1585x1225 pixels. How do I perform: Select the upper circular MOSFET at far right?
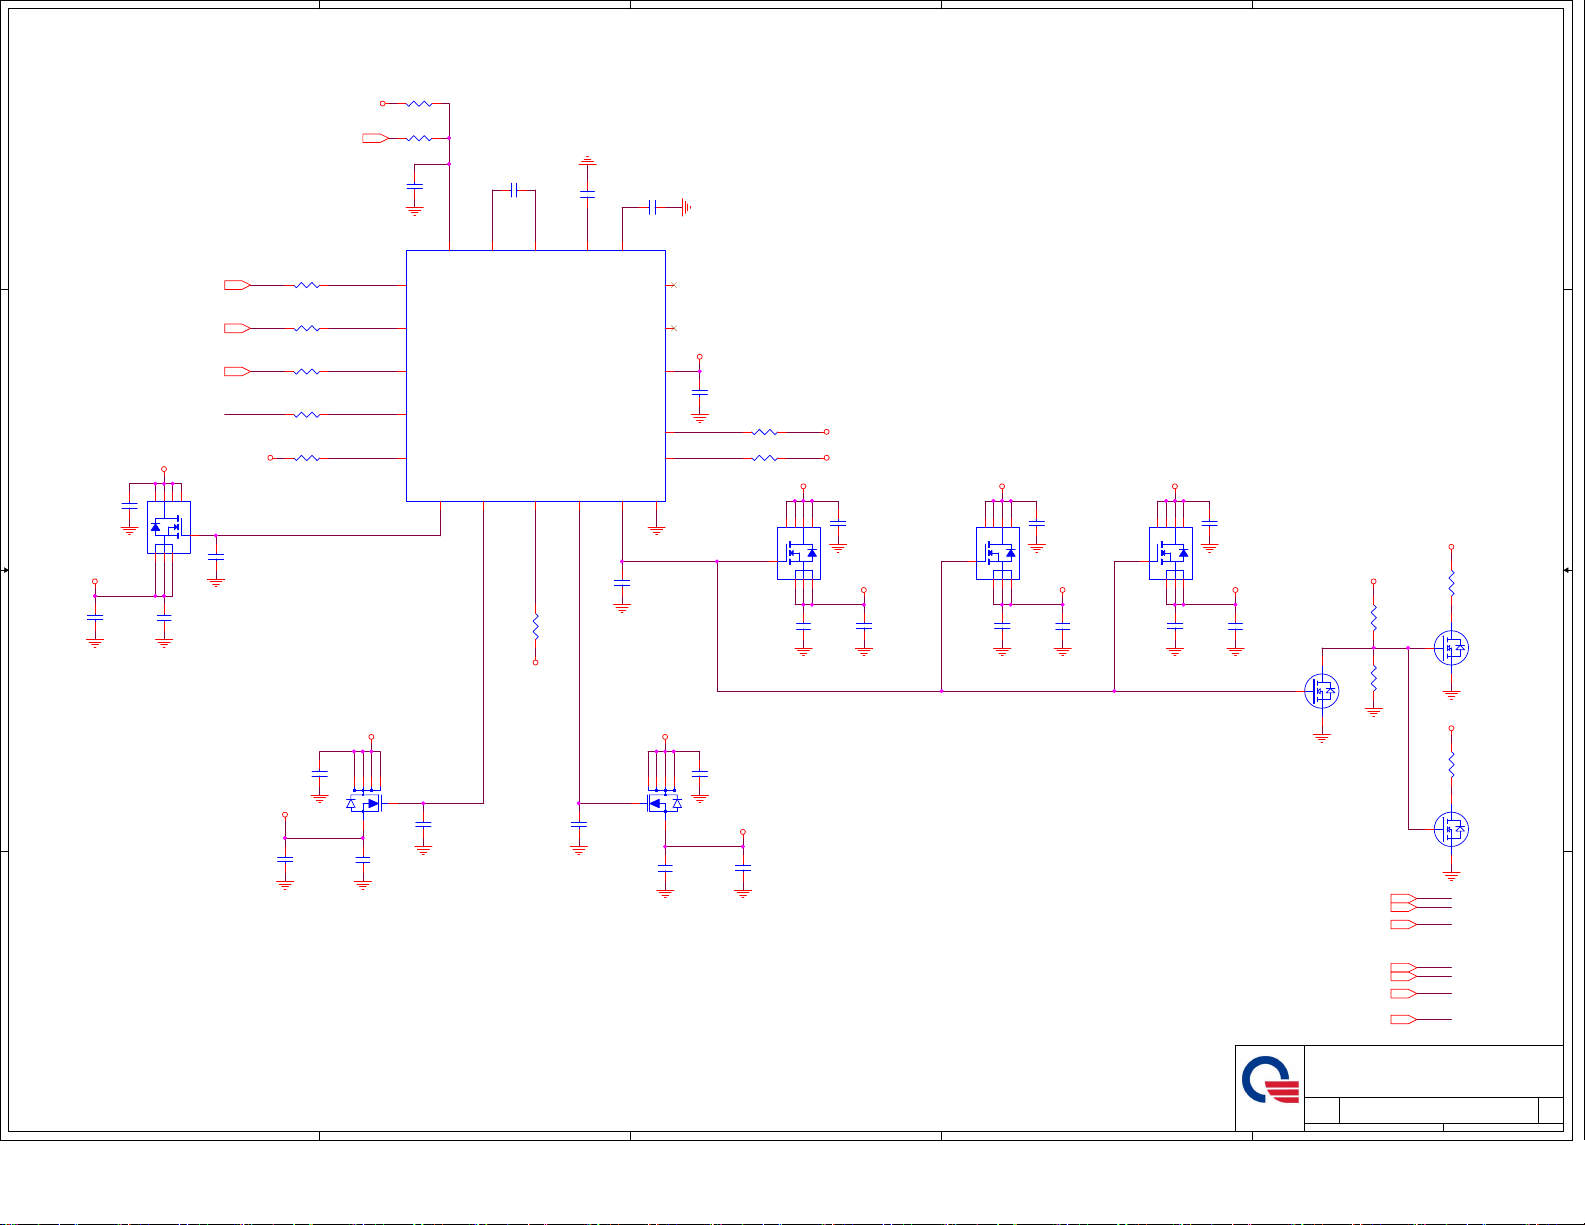click(x=1451, y=648)
